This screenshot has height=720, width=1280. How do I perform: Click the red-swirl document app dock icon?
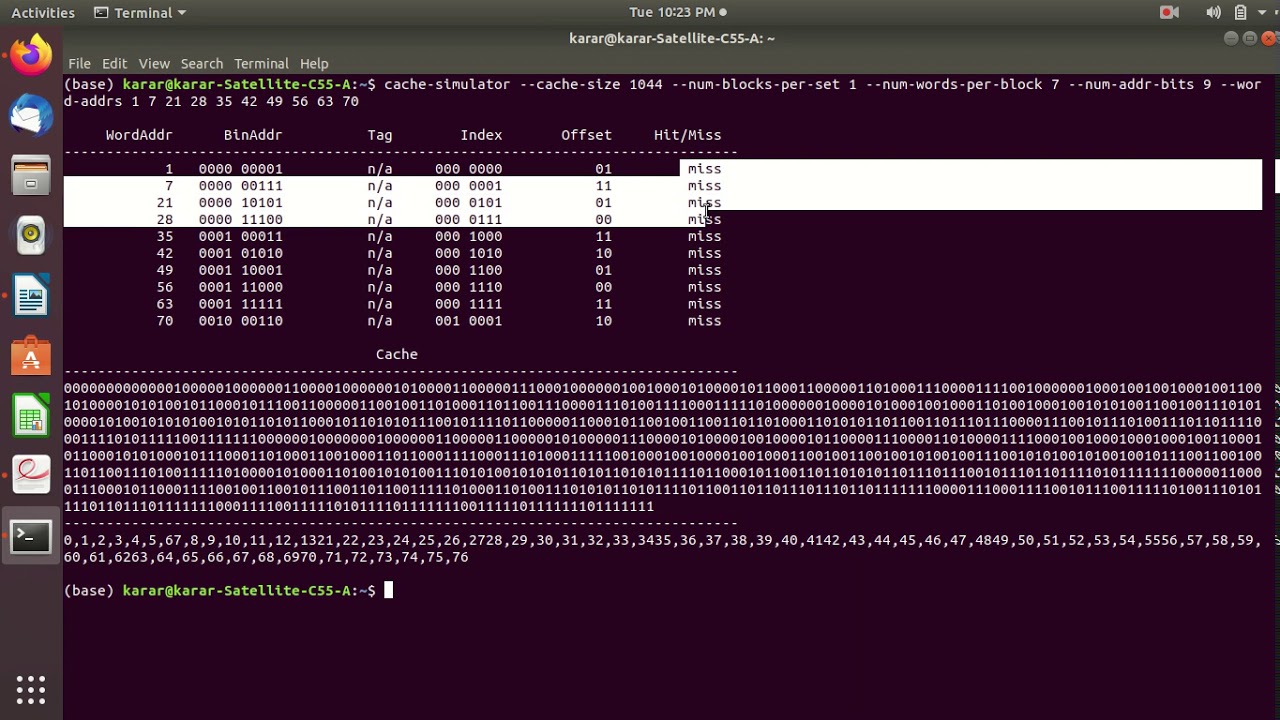click(x=31, y=477)
